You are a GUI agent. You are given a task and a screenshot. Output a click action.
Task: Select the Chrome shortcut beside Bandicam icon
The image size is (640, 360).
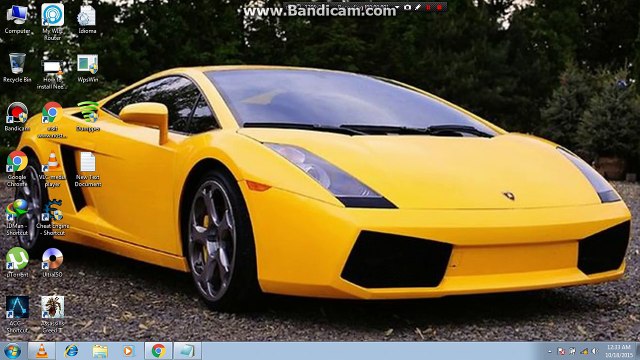pos(52,120)
